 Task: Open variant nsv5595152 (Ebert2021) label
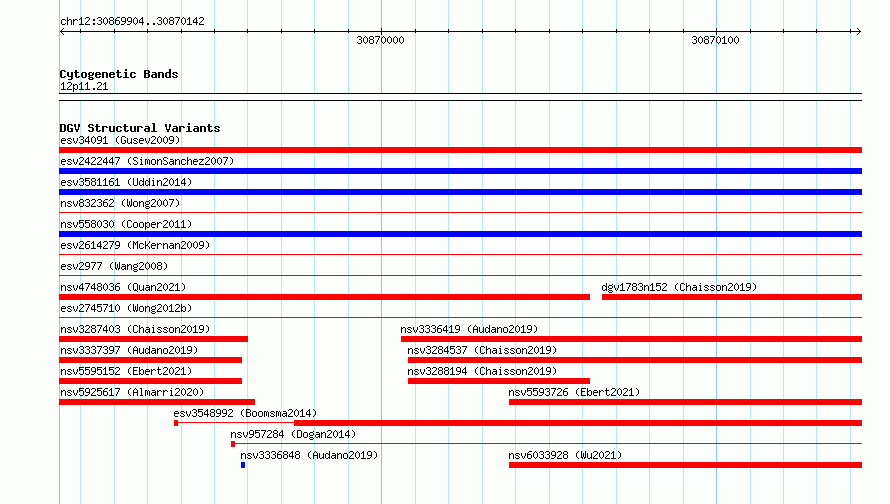(126, 371)
